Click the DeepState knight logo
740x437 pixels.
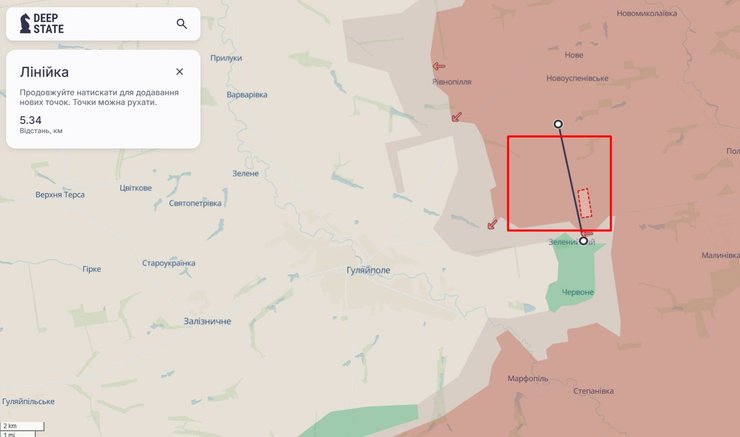click(x=25, y=23)
